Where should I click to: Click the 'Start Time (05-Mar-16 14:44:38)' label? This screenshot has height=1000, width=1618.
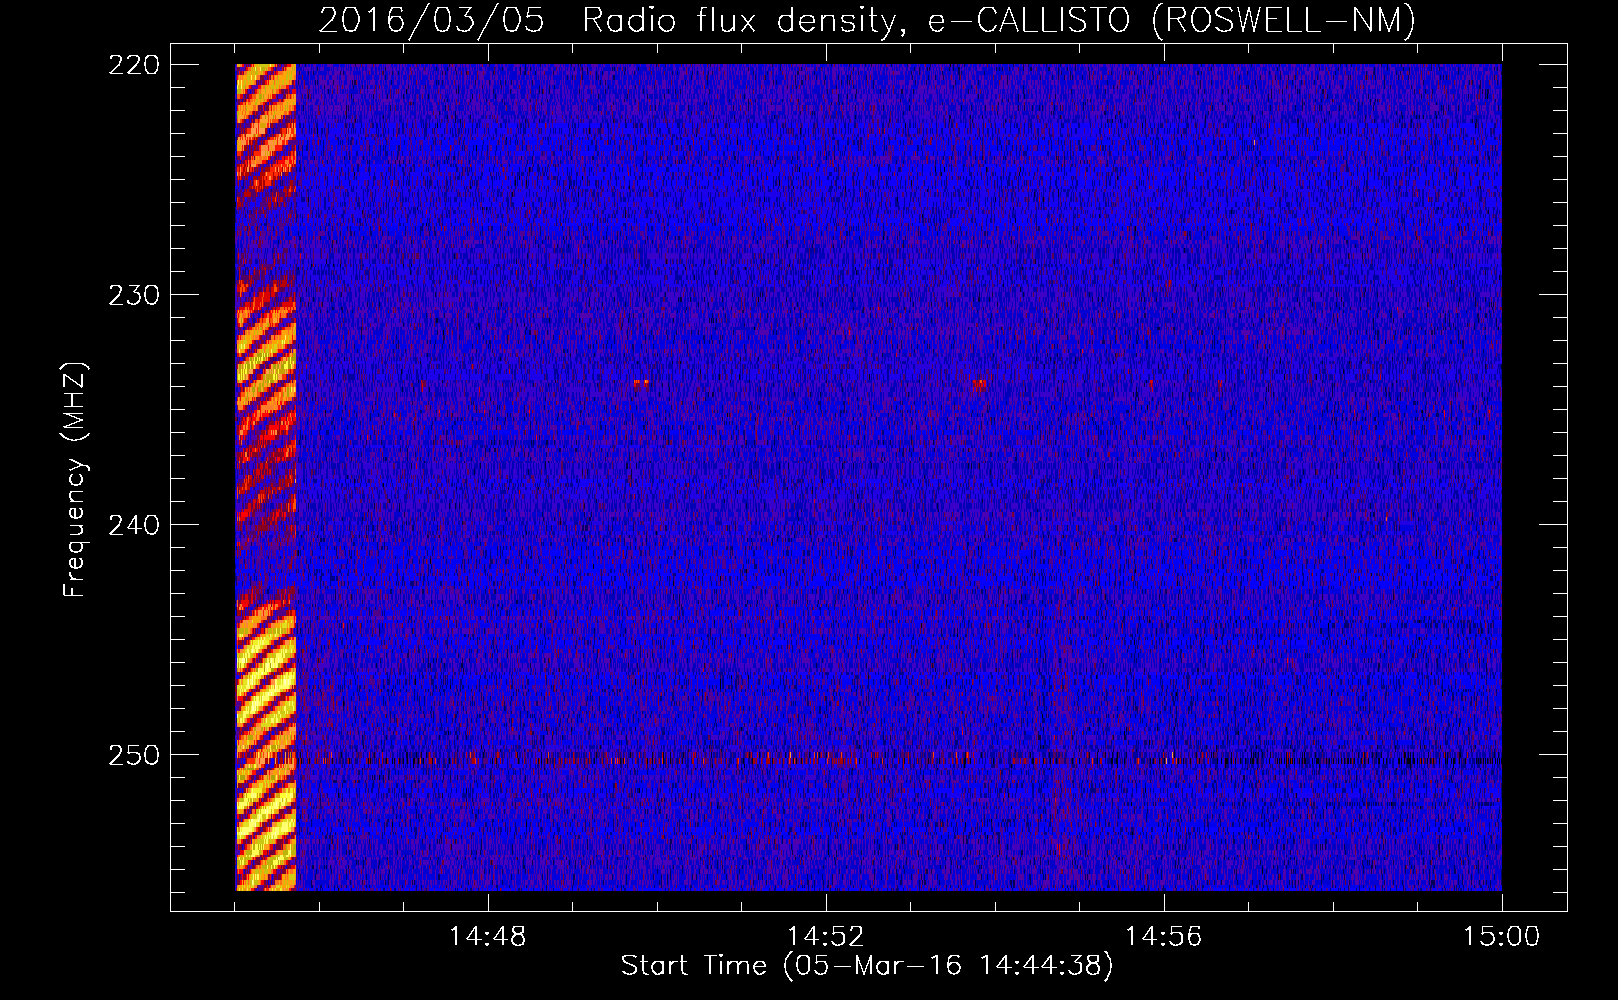pos(867,966)
